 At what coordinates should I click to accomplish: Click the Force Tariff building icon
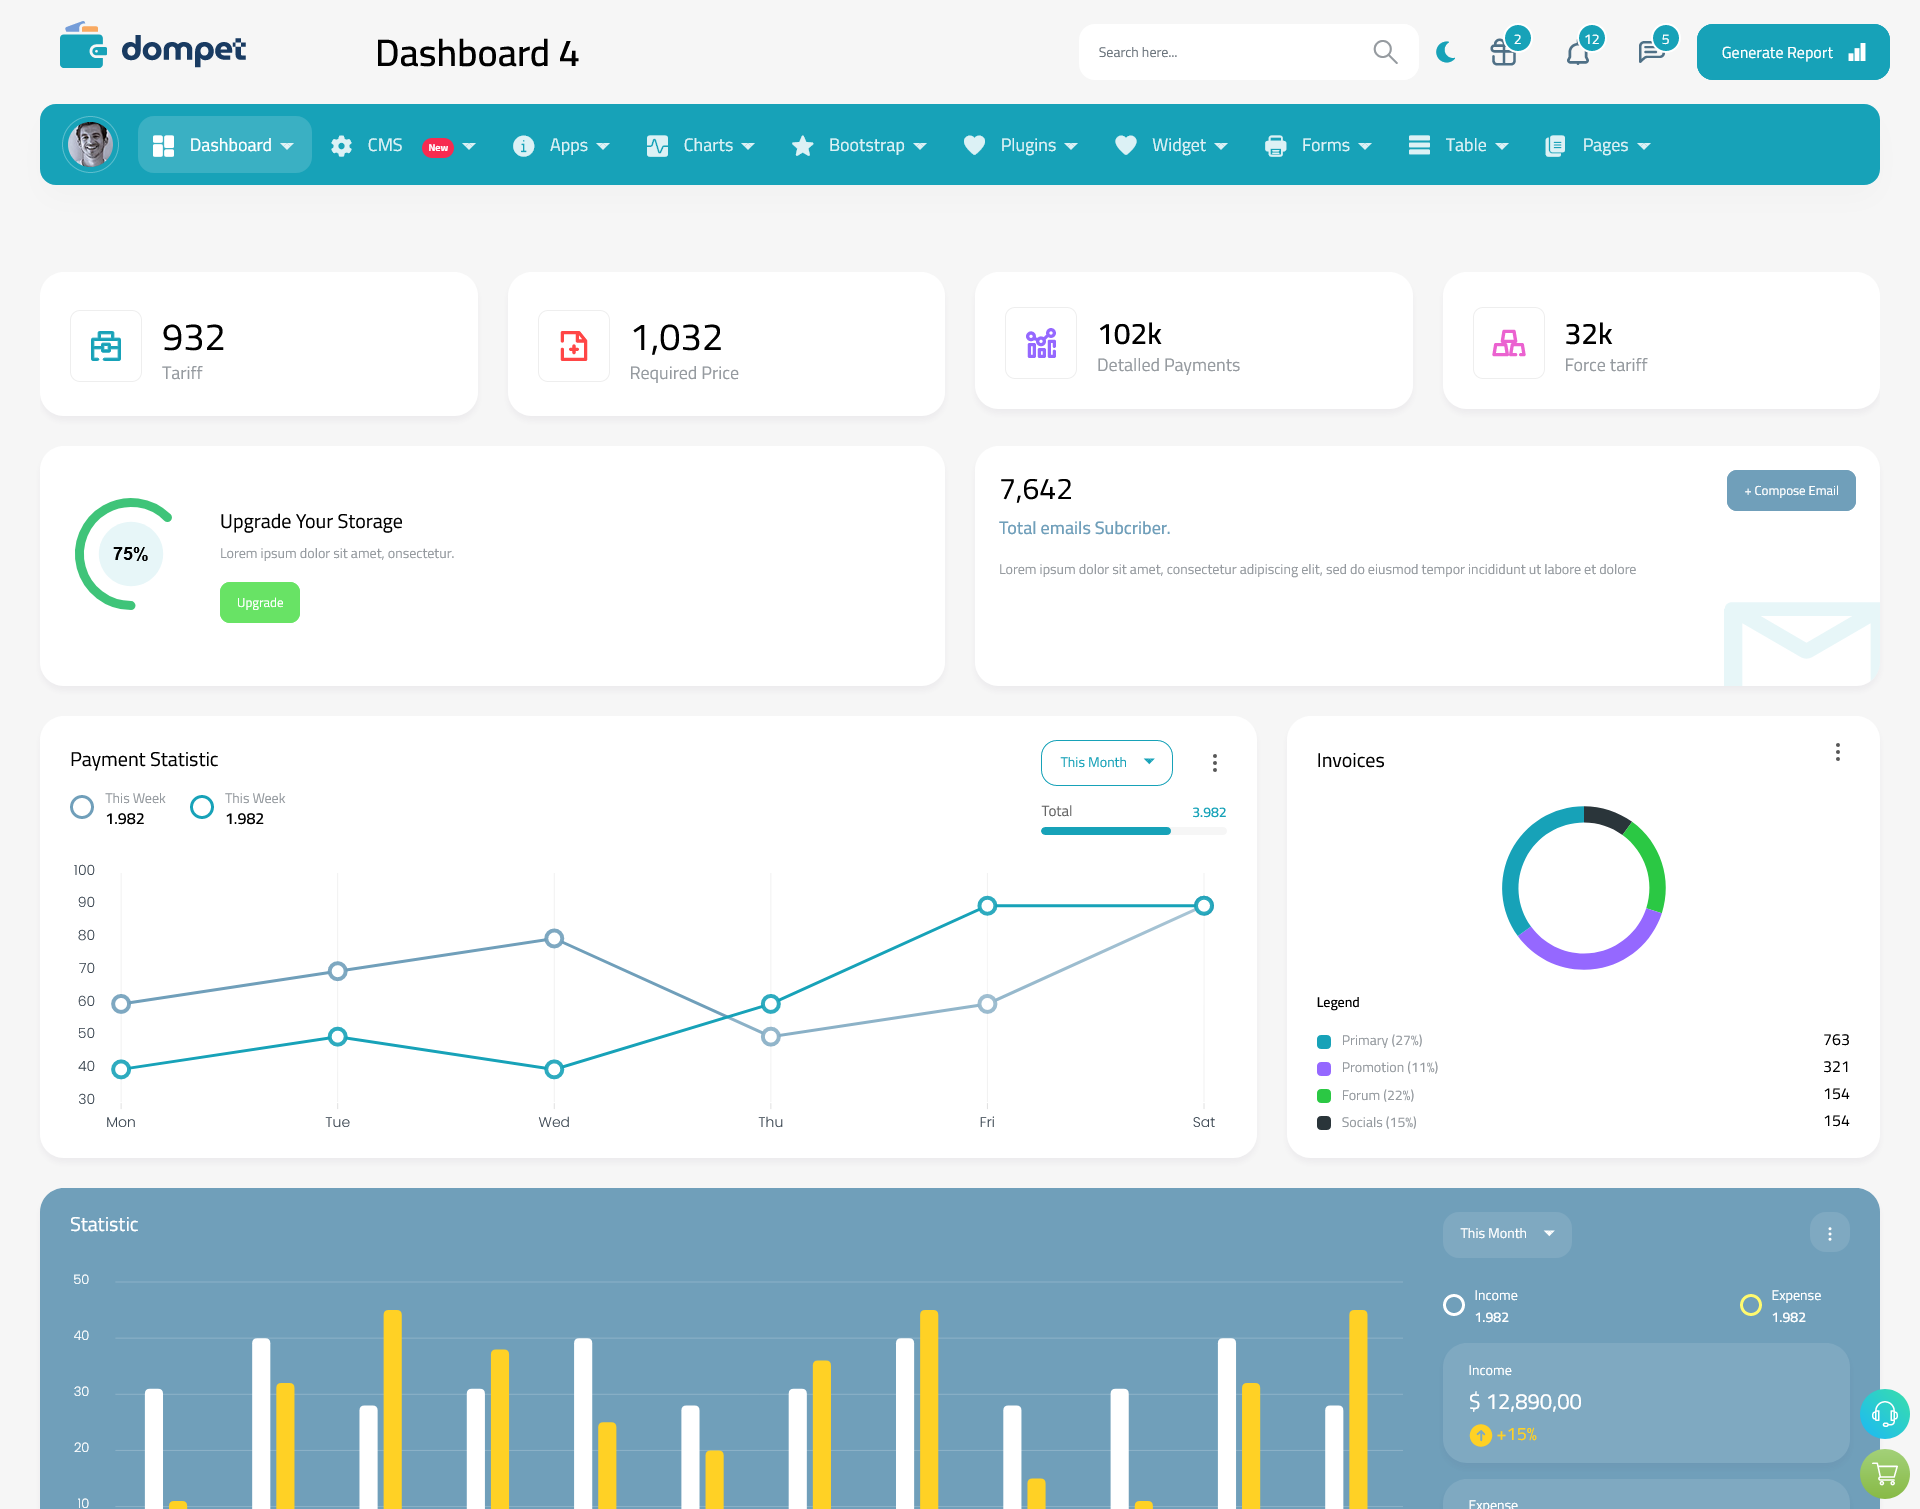point(1507,341)
